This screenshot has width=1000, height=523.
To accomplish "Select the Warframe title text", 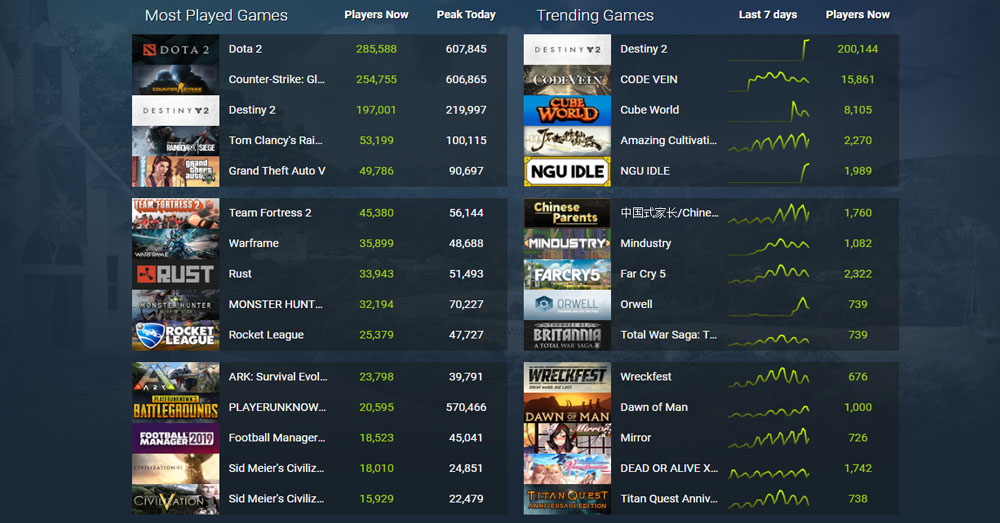I will (x=253, y=244).
